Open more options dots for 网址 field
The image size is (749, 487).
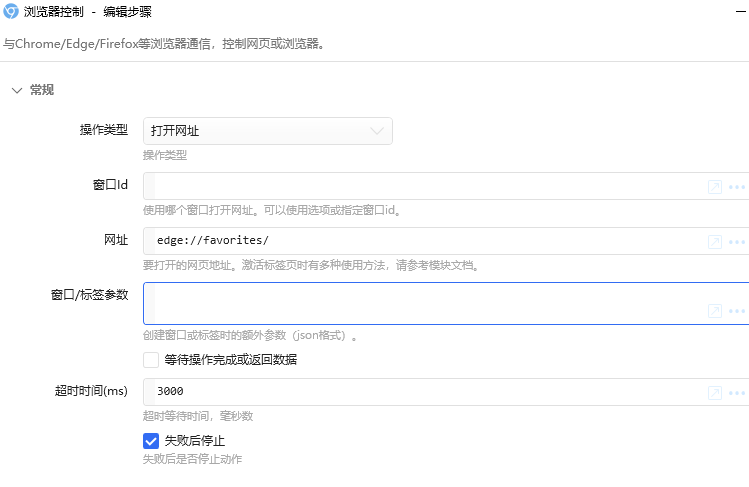pyautogui.click(x=737, y=242)
